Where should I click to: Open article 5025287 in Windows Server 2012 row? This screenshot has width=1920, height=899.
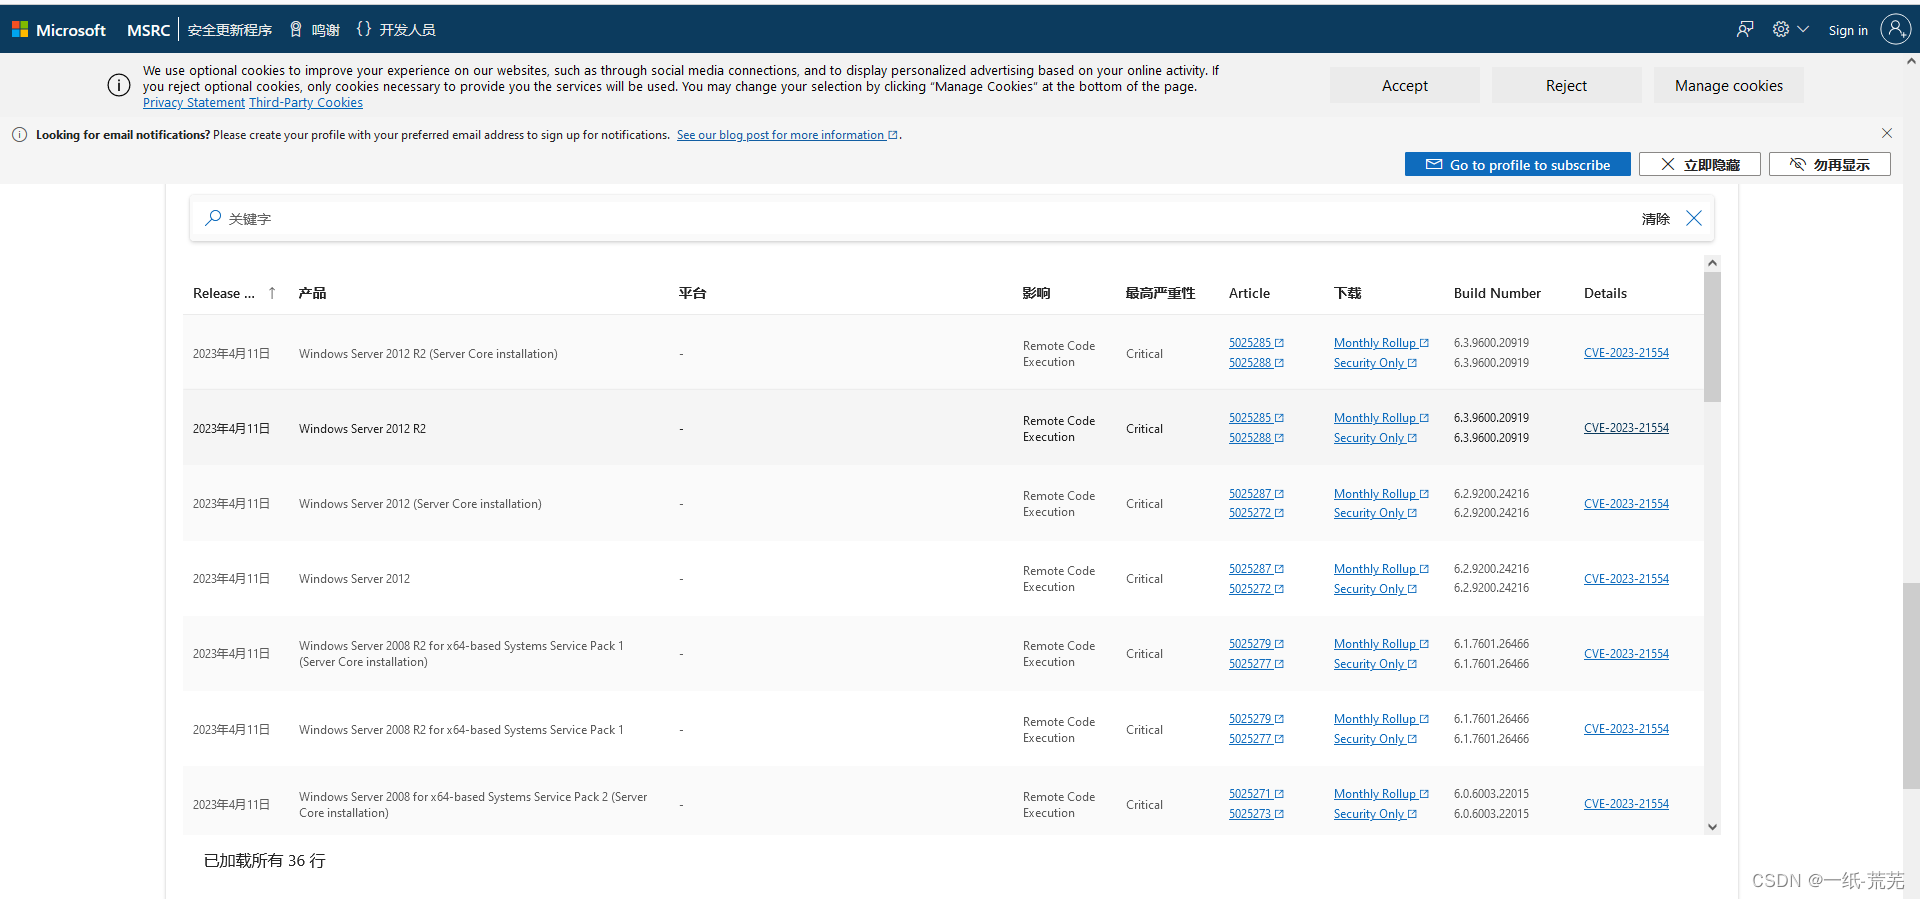coord(1256,569)
